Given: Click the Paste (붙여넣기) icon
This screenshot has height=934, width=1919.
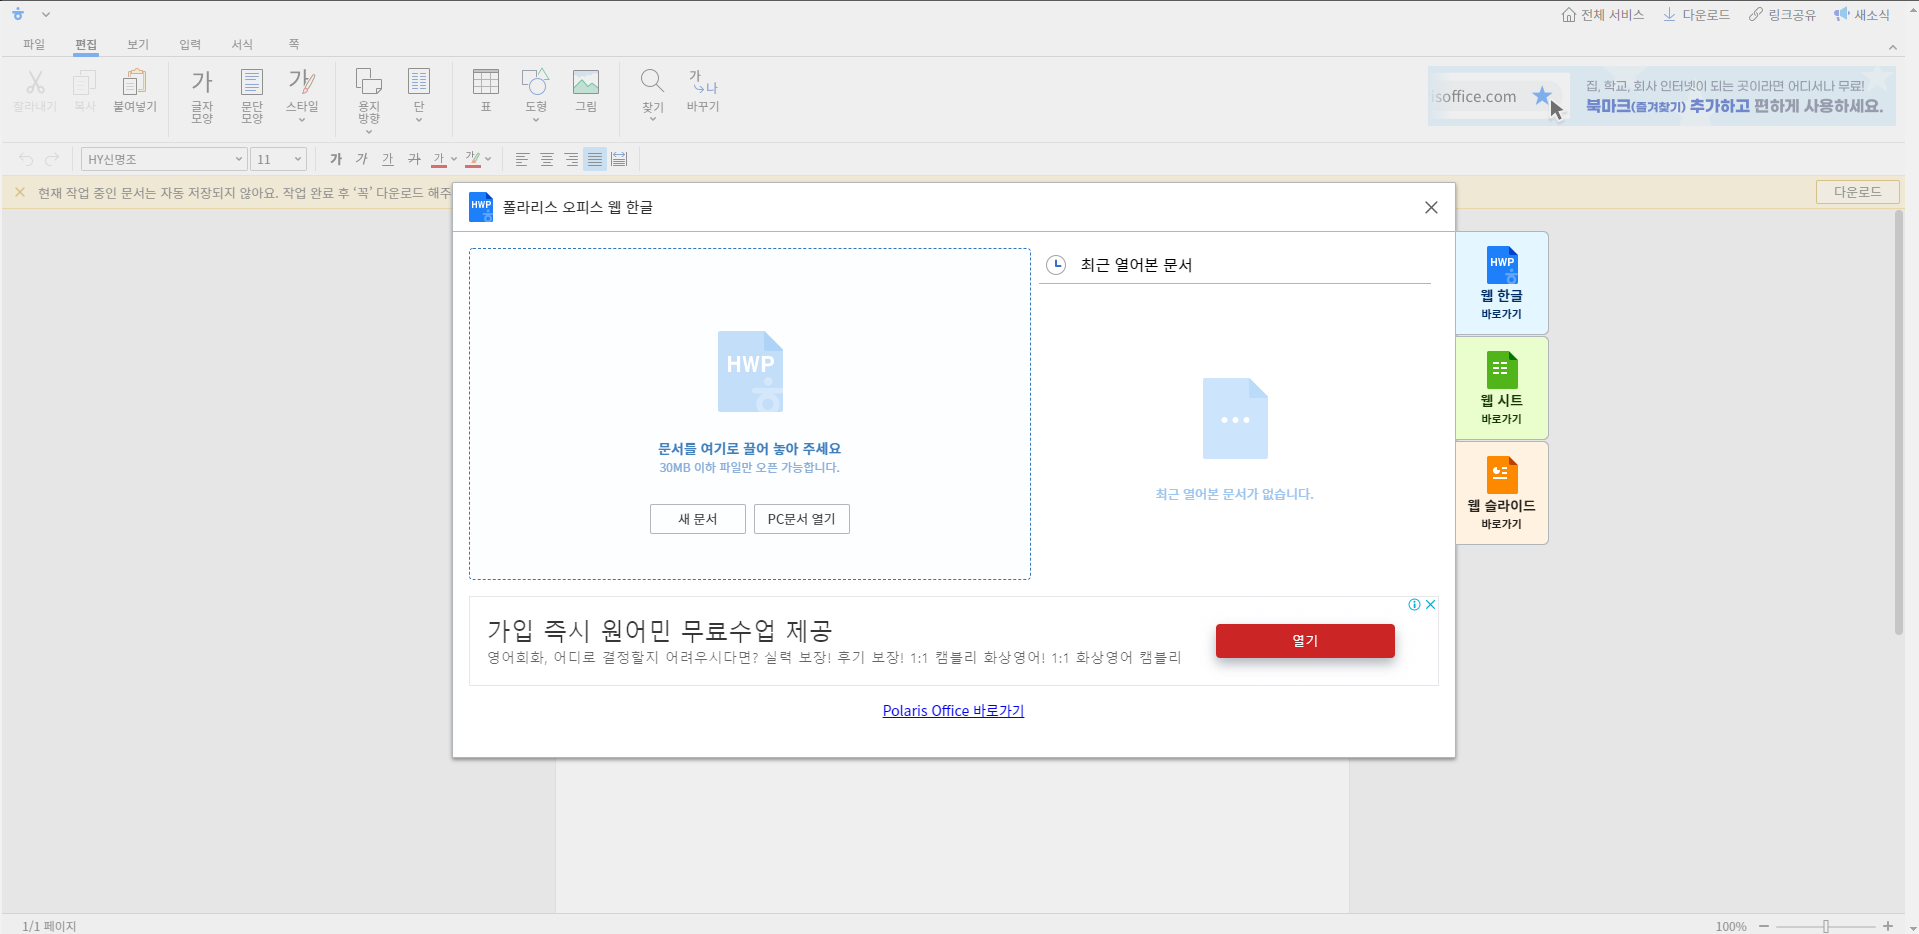Looking at the screenshot, I should click(135, 90).
